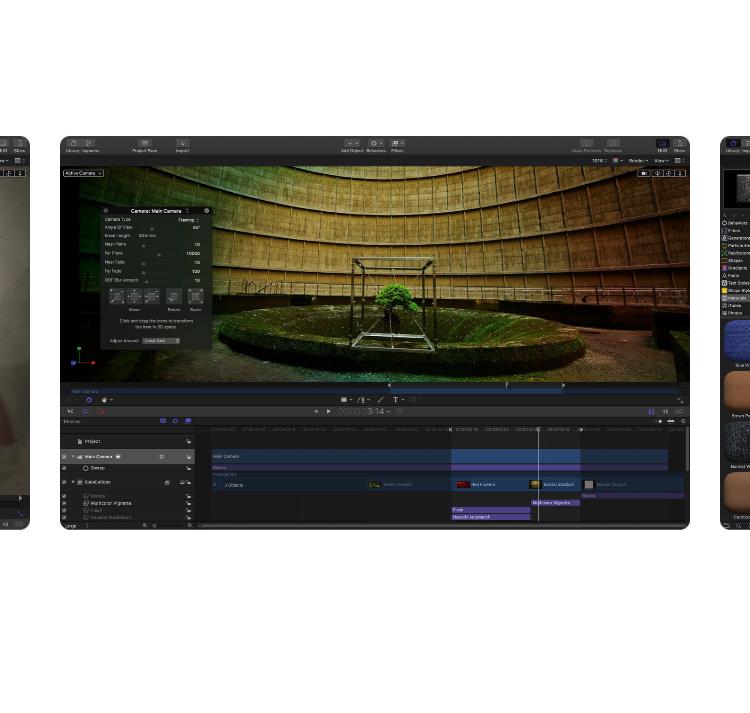Click the camera icon in 3D view tools
The image size is (750, 713).
pyautogui.click(x=644, y=173)
